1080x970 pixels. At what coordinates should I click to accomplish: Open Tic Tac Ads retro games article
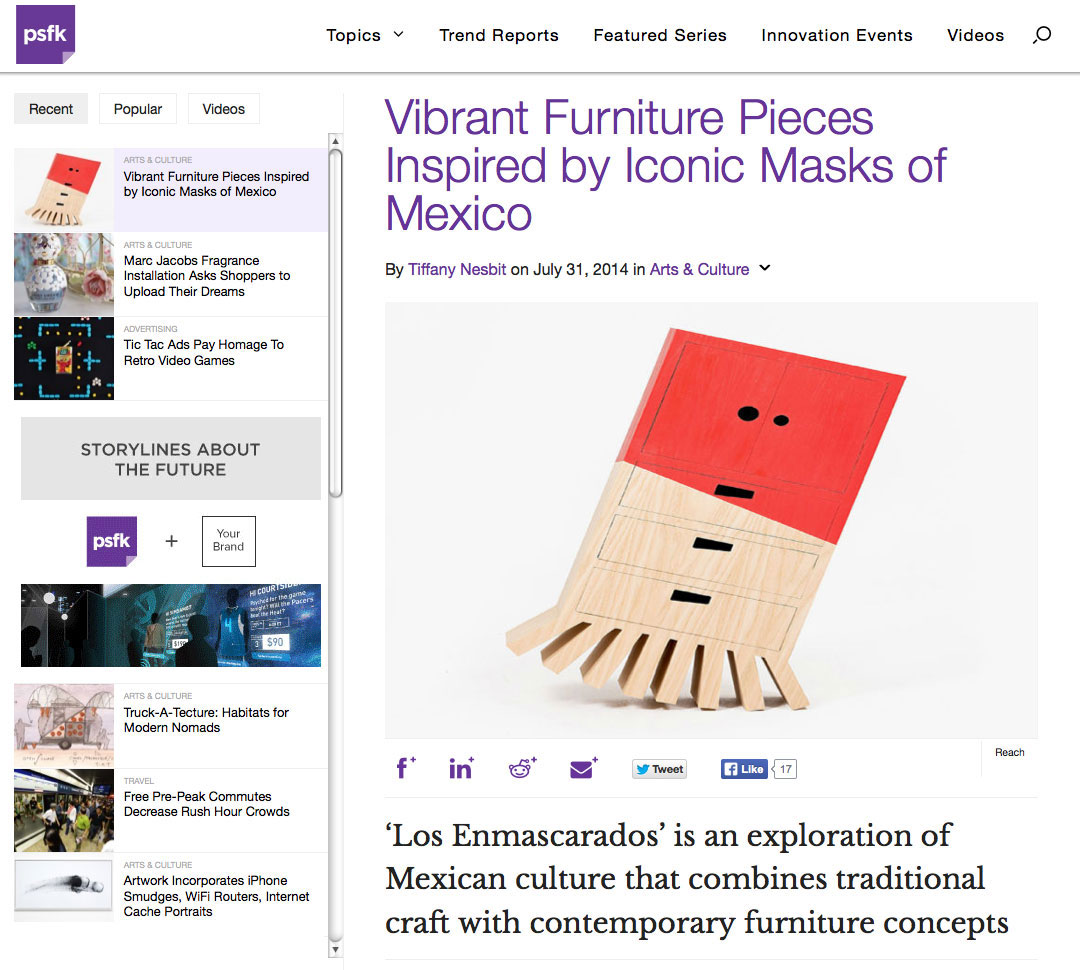pyautogui.click(x=204, y=352)
